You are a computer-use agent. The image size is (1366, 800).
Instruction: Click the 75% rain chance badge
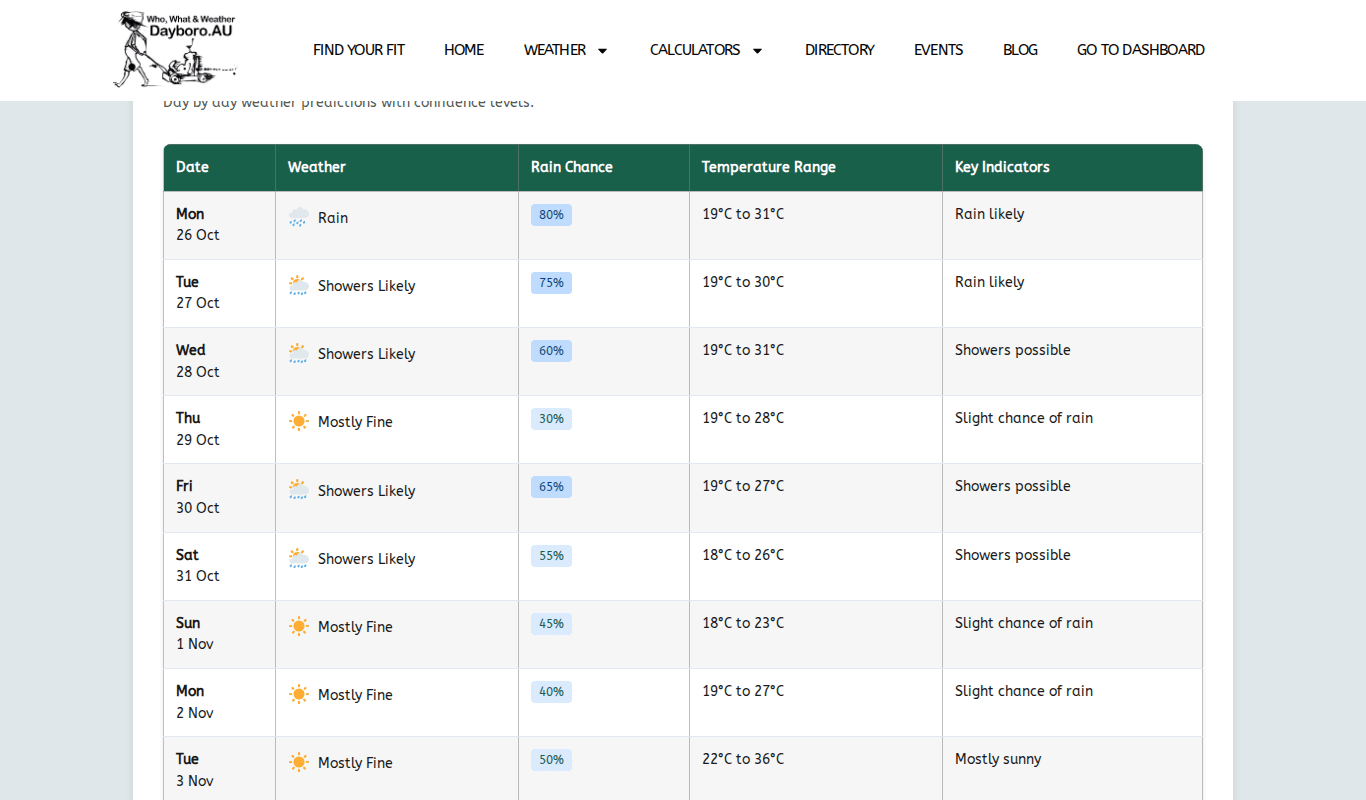551,283
